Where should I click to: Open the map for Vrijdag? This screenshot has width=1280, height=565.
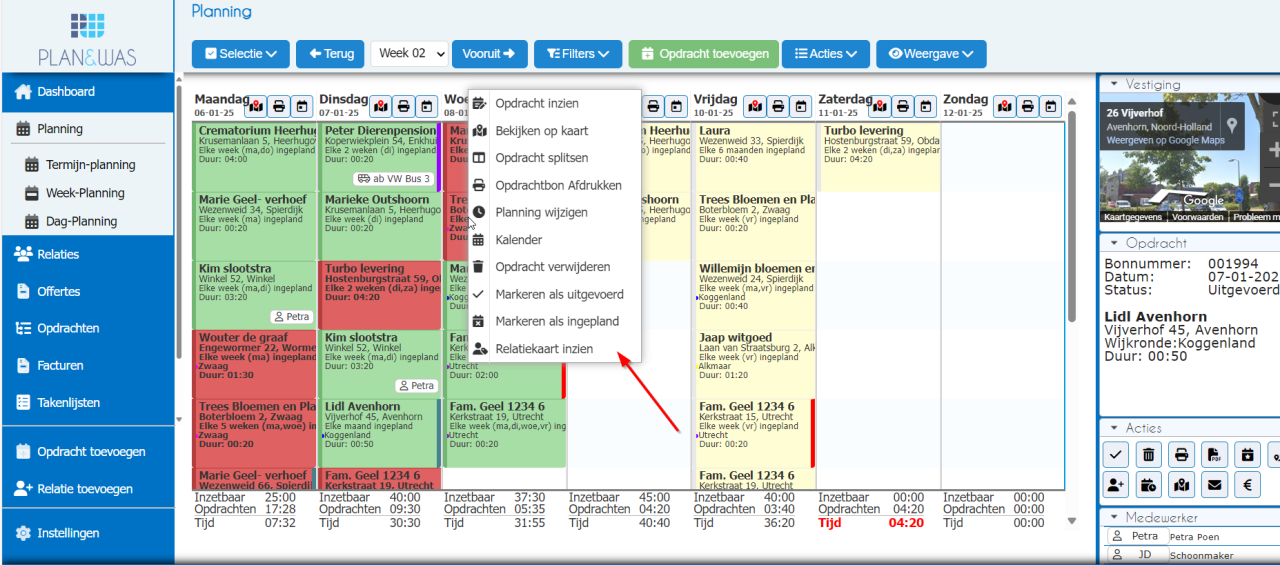click(x=755, y=105)
